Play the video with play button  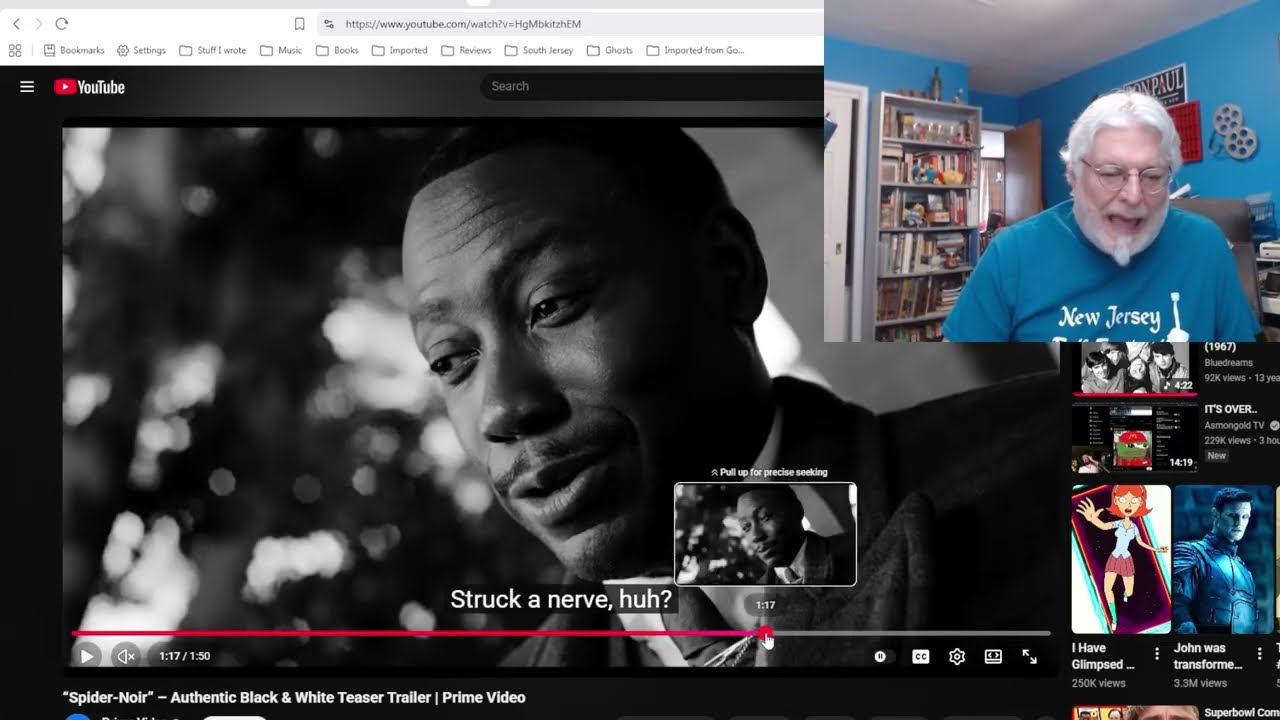[87, 656]
